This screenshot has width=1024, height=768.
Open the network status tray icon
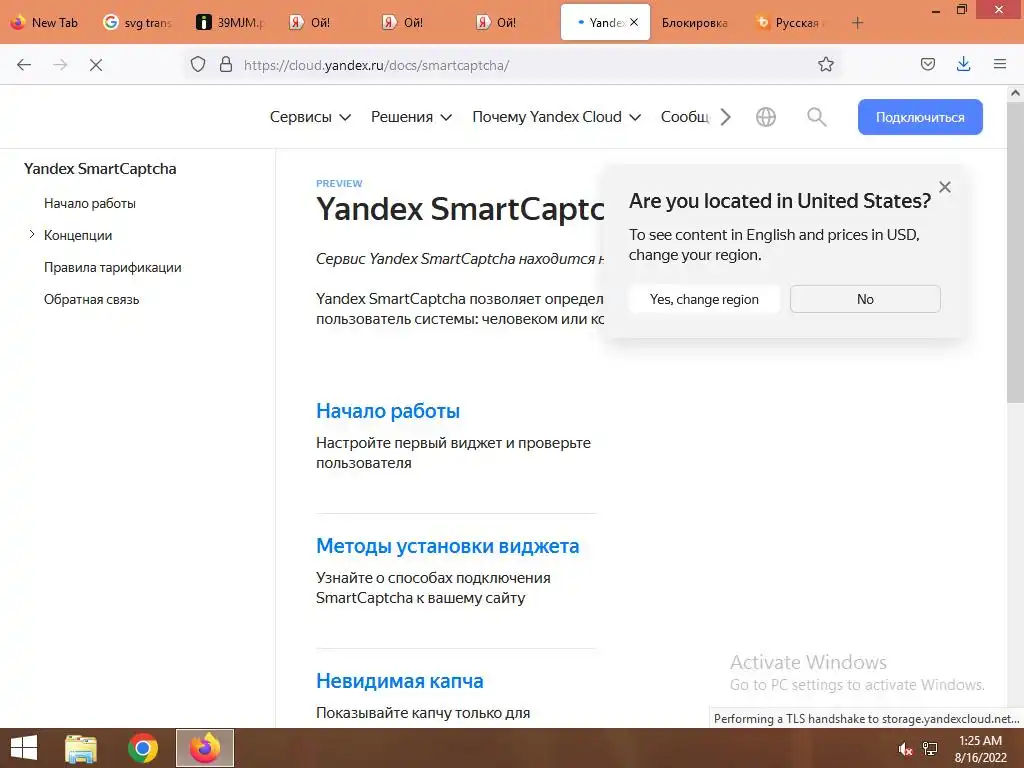click(x=930, y=749)
